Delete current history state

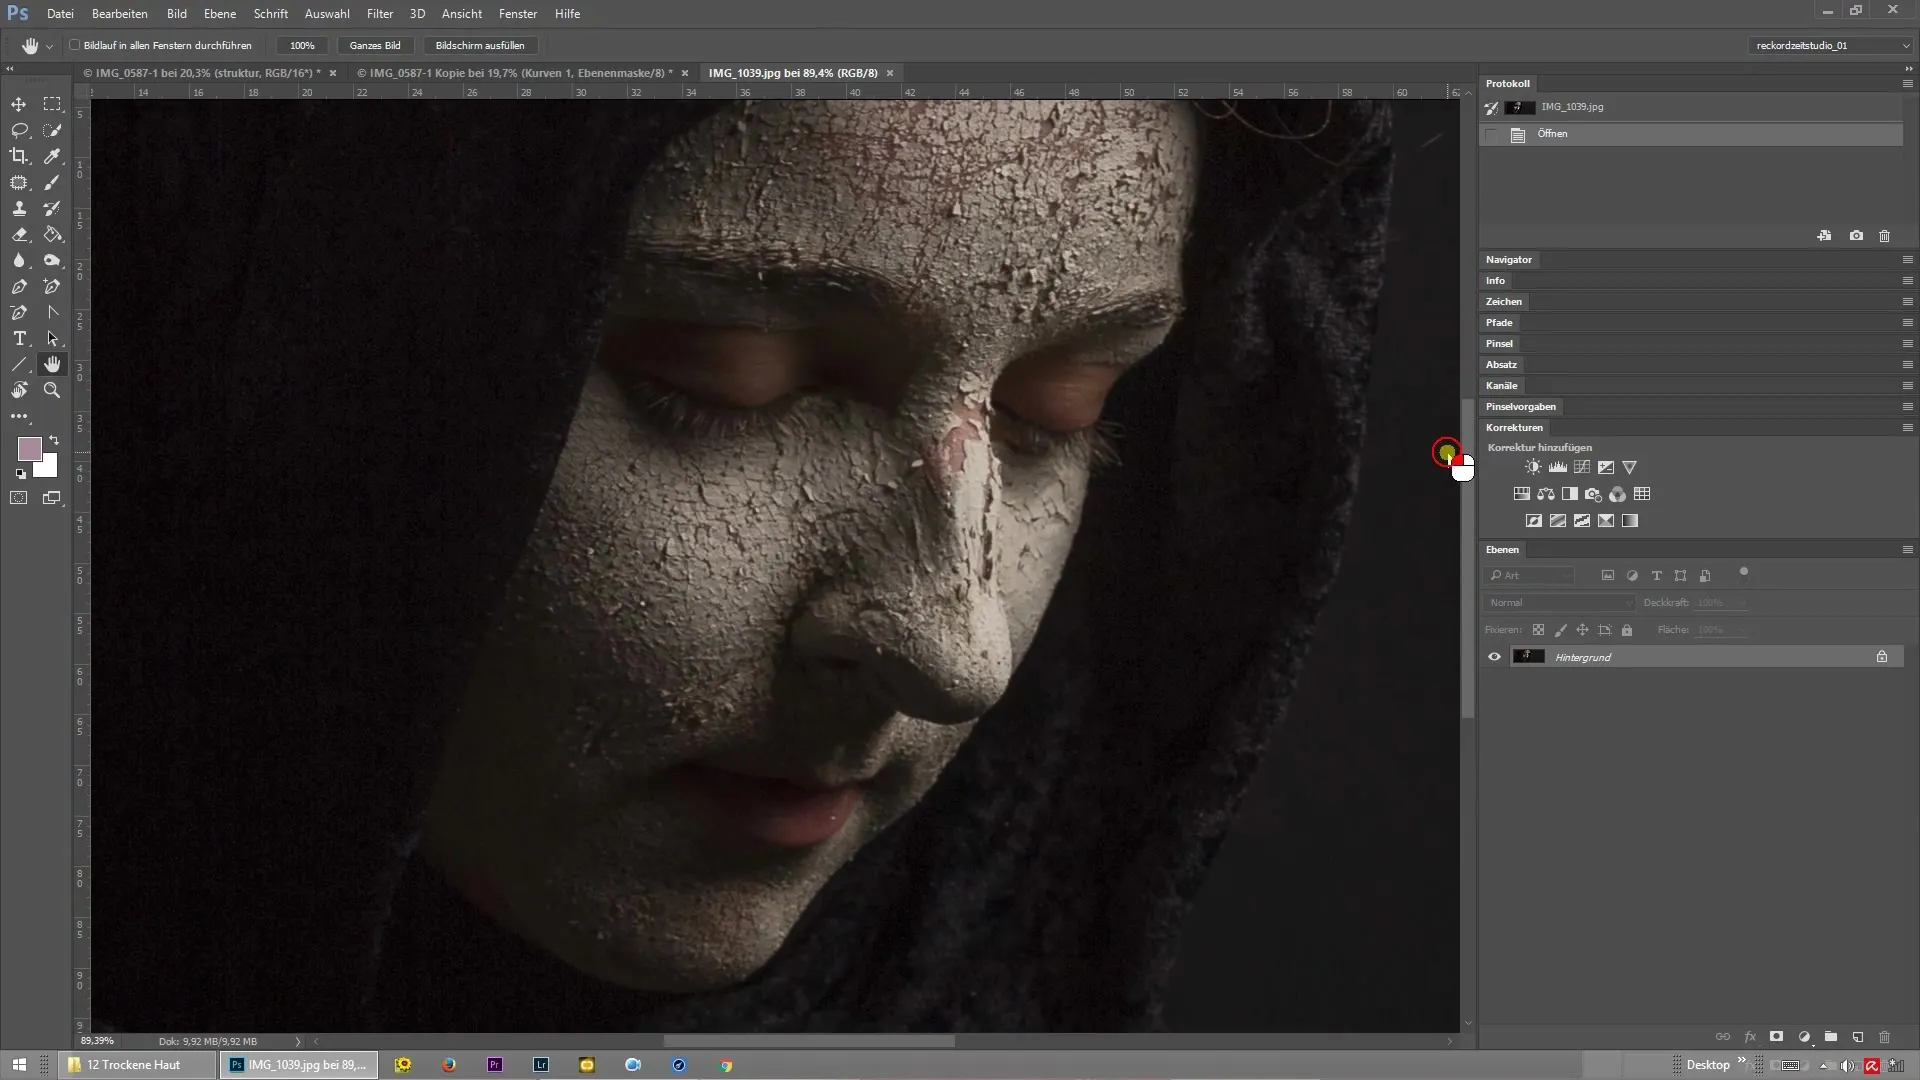(1884, 236)
